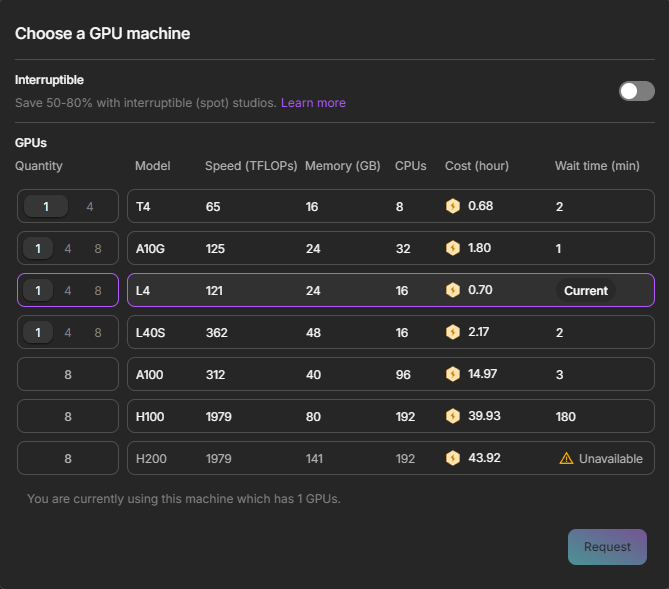Click the 362 speed value for L40S
The image size is (669, 589).
point(217,332)
